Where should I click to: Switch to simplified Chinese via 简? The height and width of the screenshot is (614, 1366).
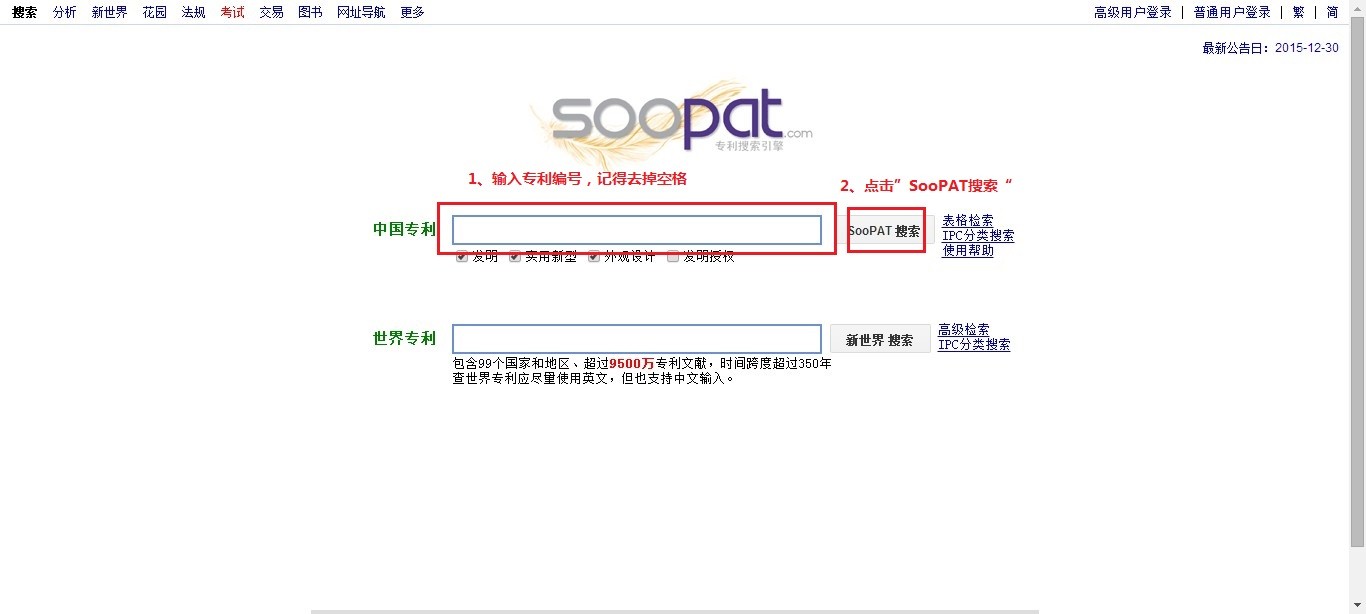tap(1332, 12)
